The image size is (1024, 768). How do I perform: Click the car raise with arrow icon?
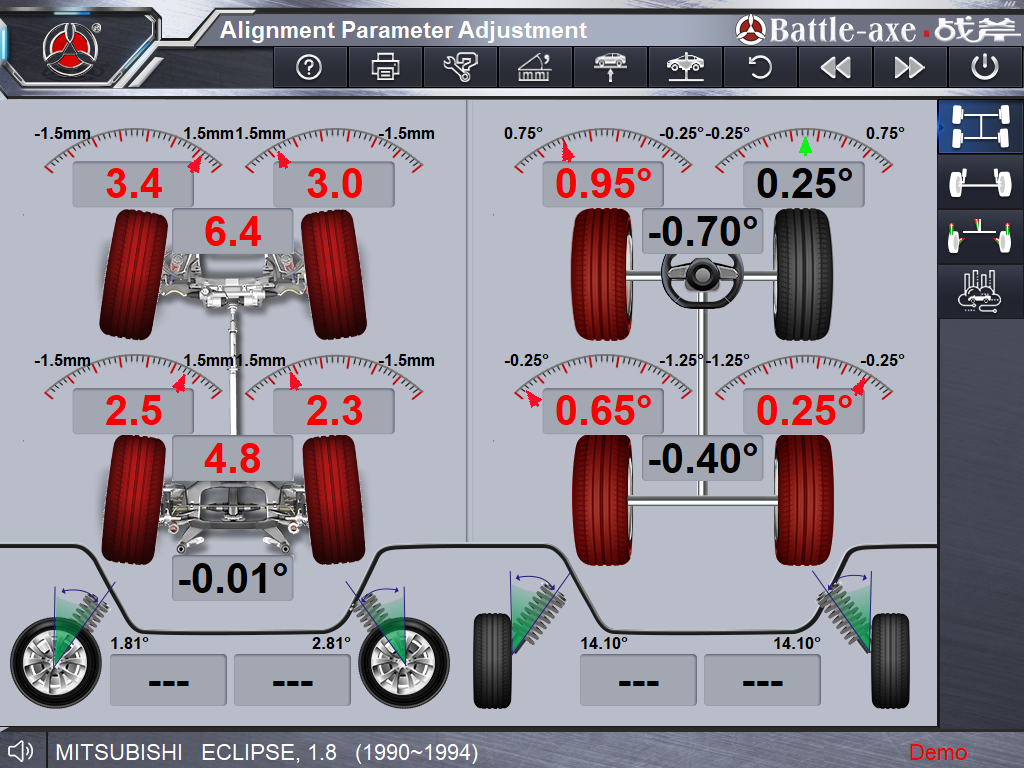tap(610, 68)
